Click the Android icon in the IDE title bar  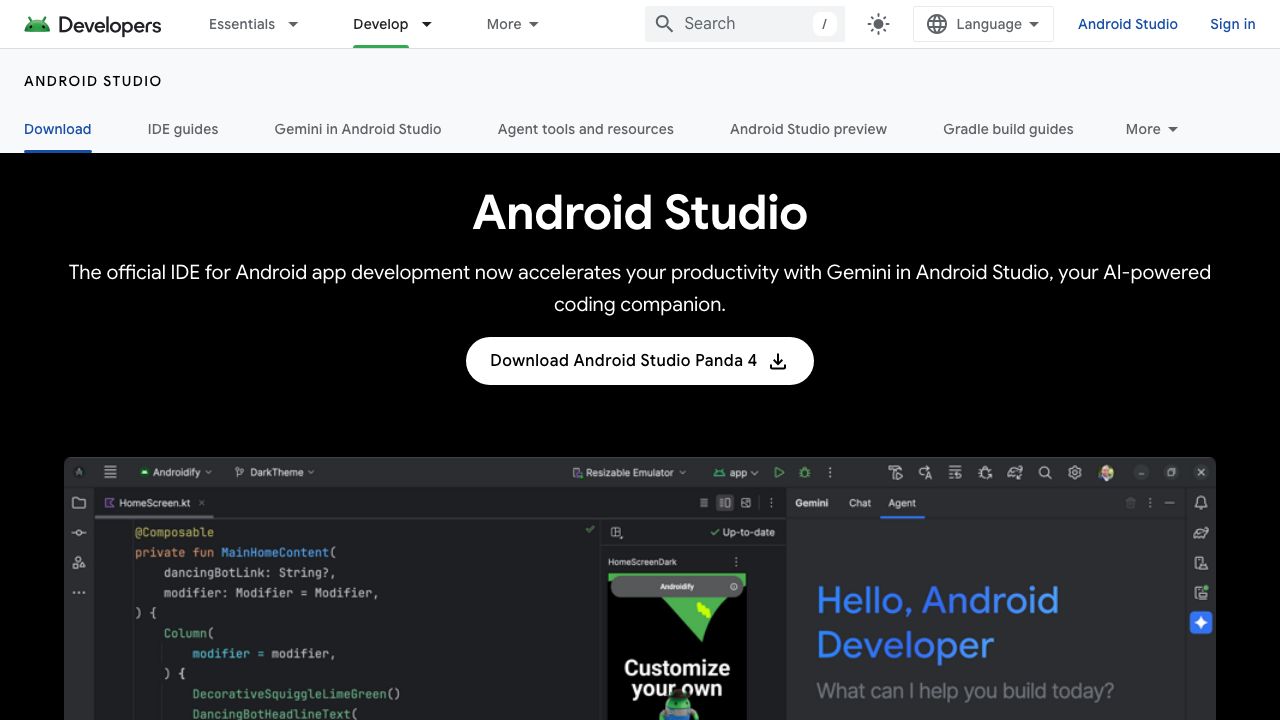click(x=79, y=472)
